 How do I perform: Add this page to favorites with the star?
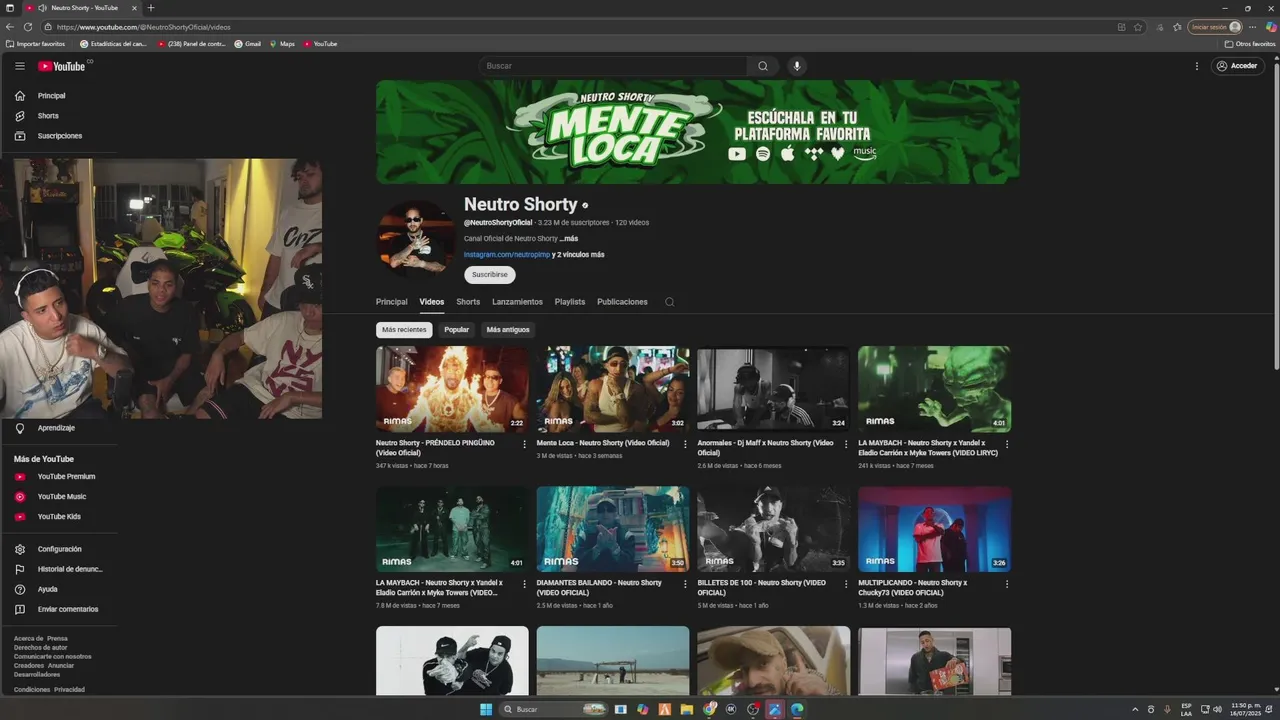coord(1138,27)
